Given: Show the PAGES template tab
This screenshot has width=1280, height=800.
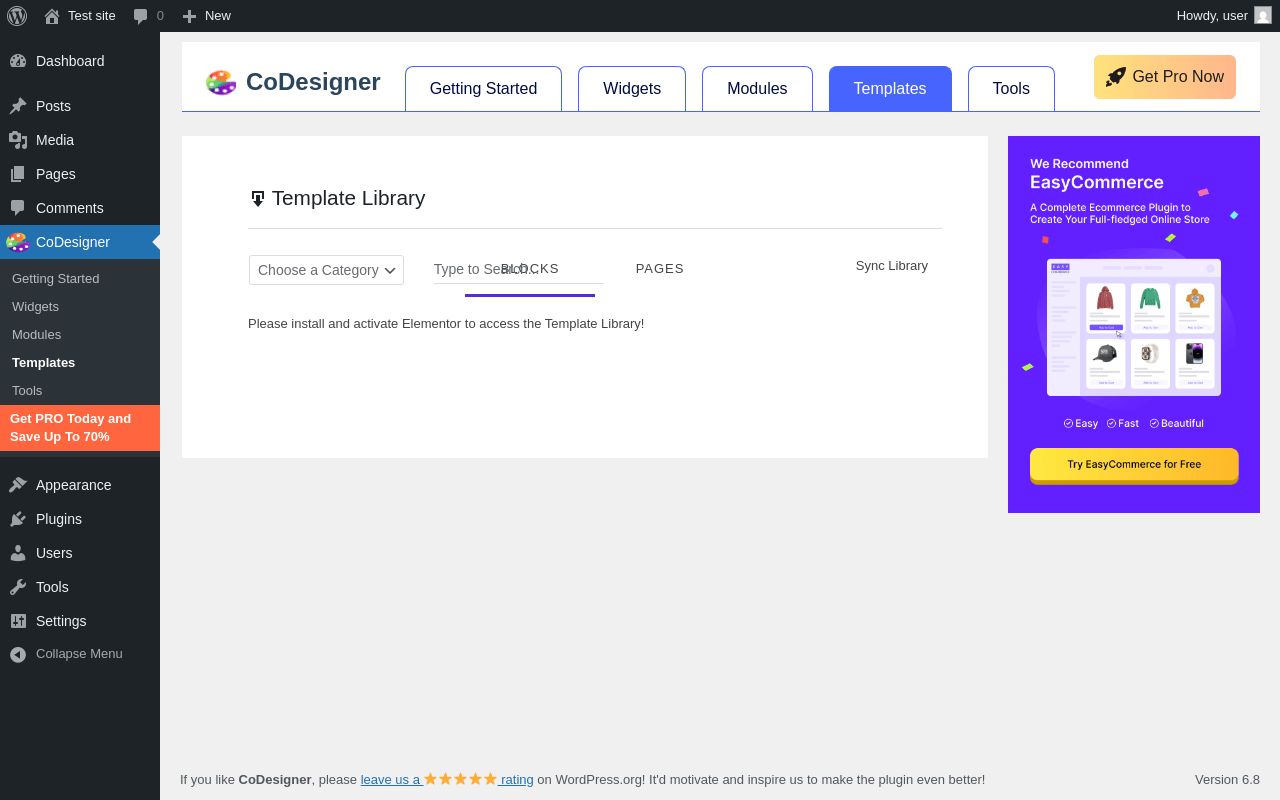Looking at the screenshot, I should (660, 269).
